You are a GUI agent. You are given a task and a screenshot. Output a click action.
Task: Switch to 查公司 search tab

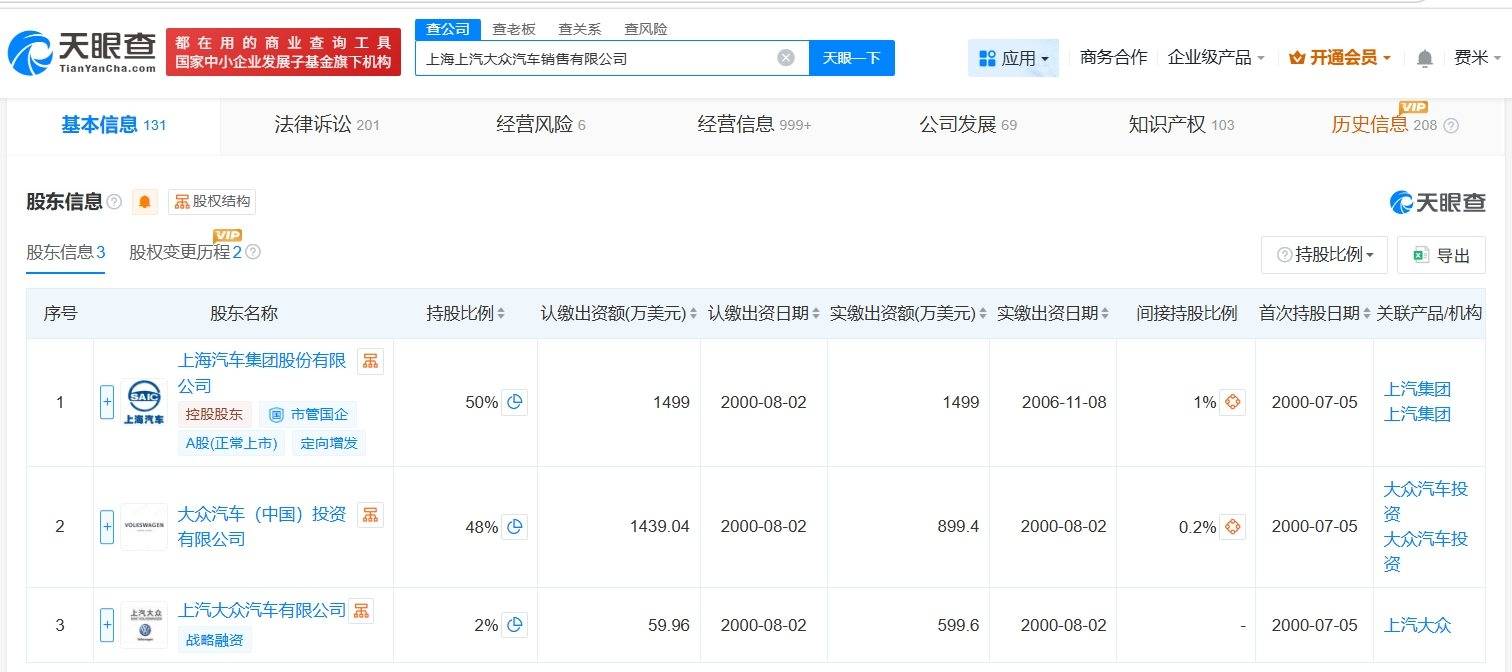(448, 29)
